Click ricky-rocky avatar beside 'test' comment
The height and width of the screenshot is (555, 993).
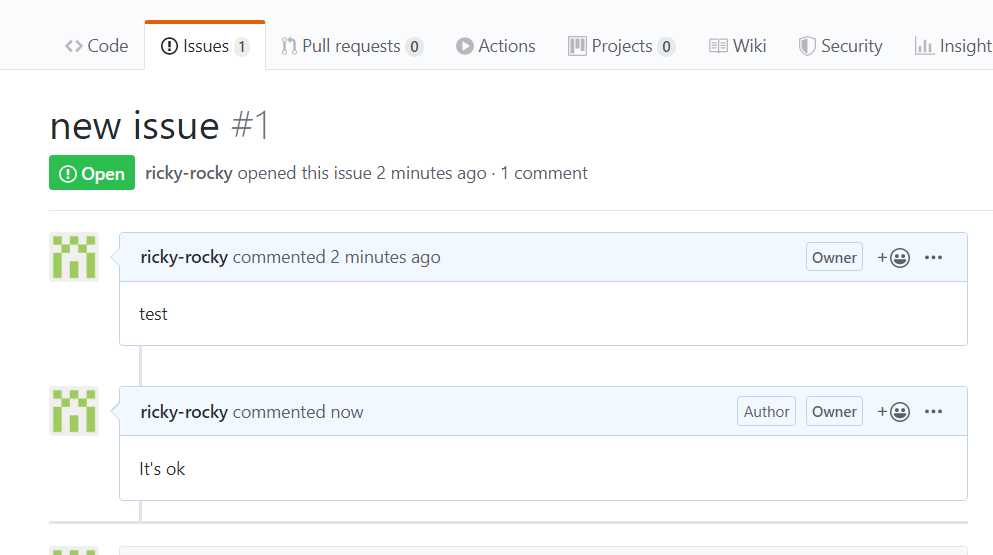(x=74, y=257)
